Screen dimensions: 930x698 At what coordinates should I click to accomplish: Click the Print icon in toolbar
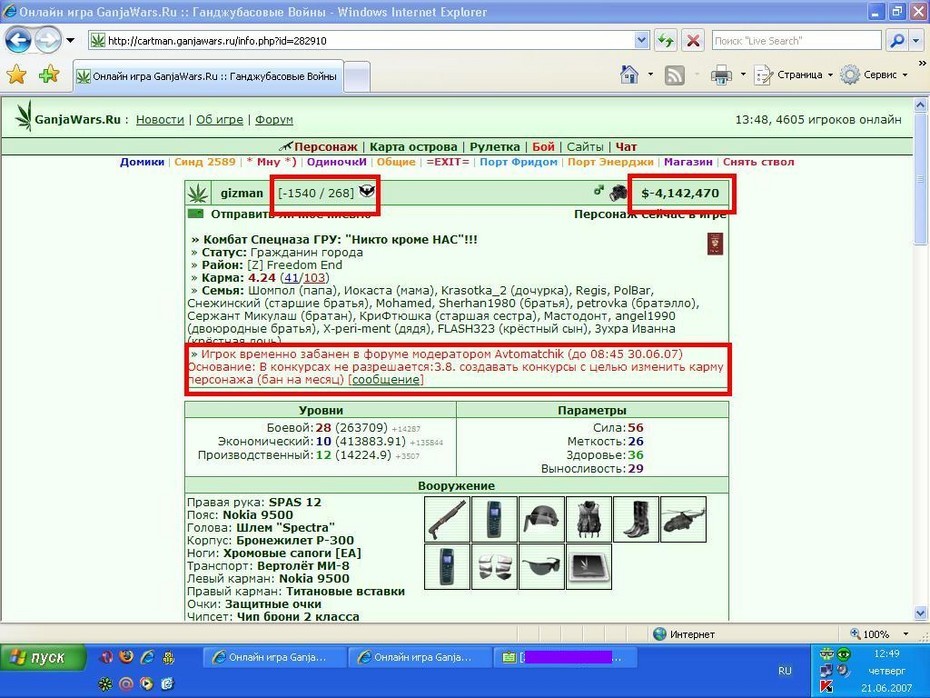pyautogui.click(x=721, y=75)
